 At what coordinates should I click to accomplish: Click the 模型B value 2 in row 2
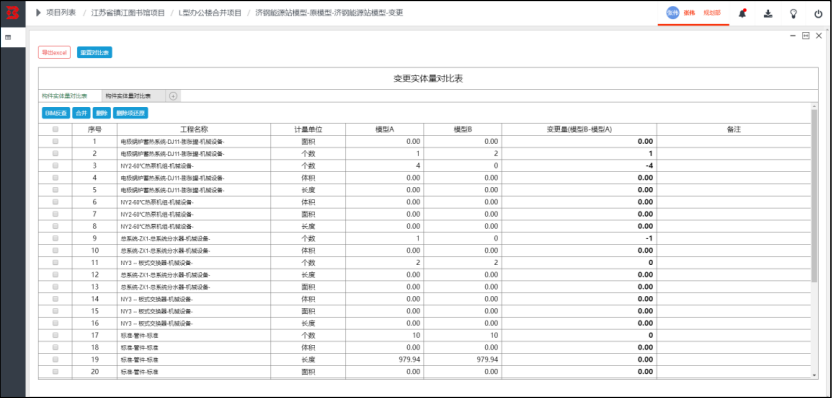tap(496, 153)
